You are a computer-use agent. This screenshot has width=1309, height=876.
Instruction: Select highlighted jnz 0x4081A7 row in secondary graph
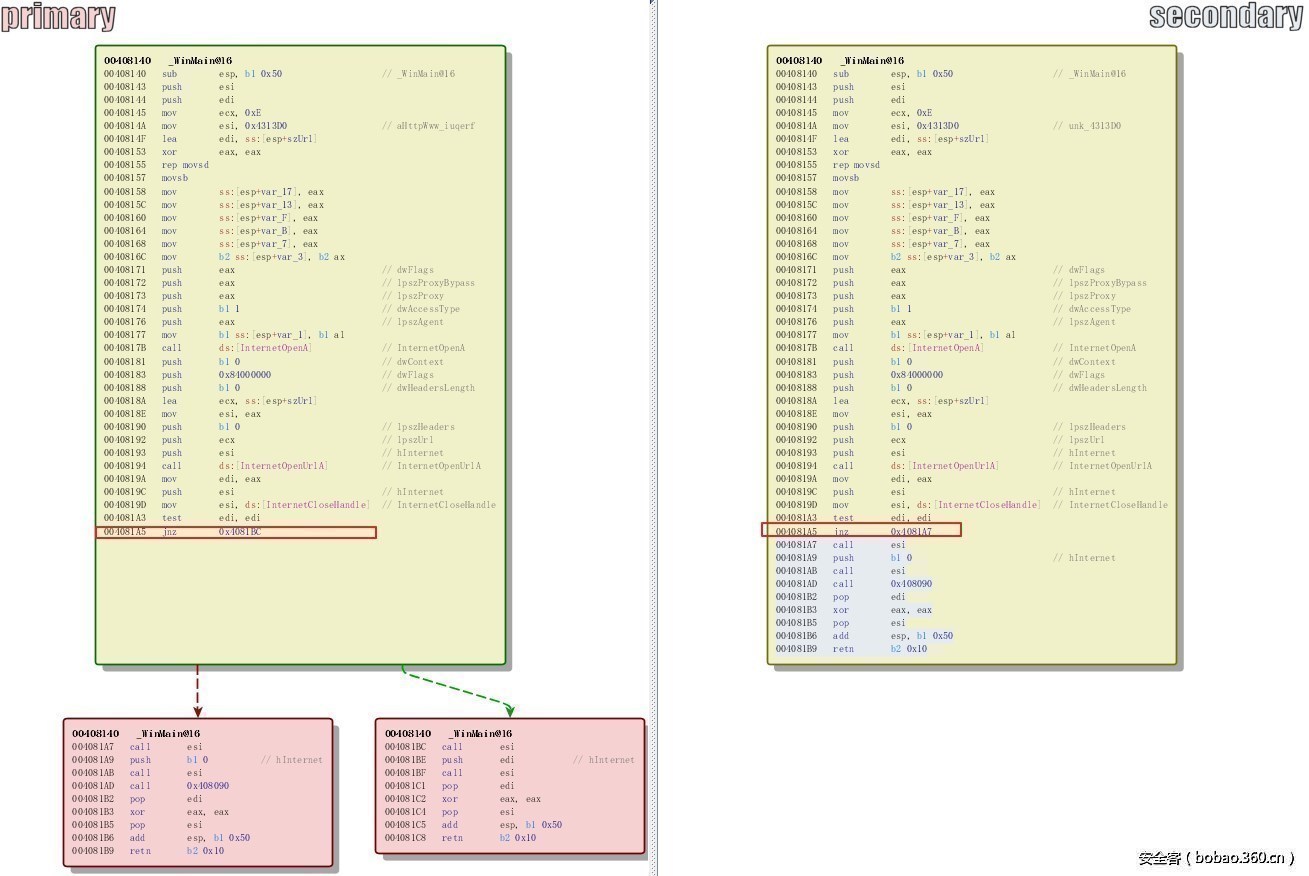[861, 531]
